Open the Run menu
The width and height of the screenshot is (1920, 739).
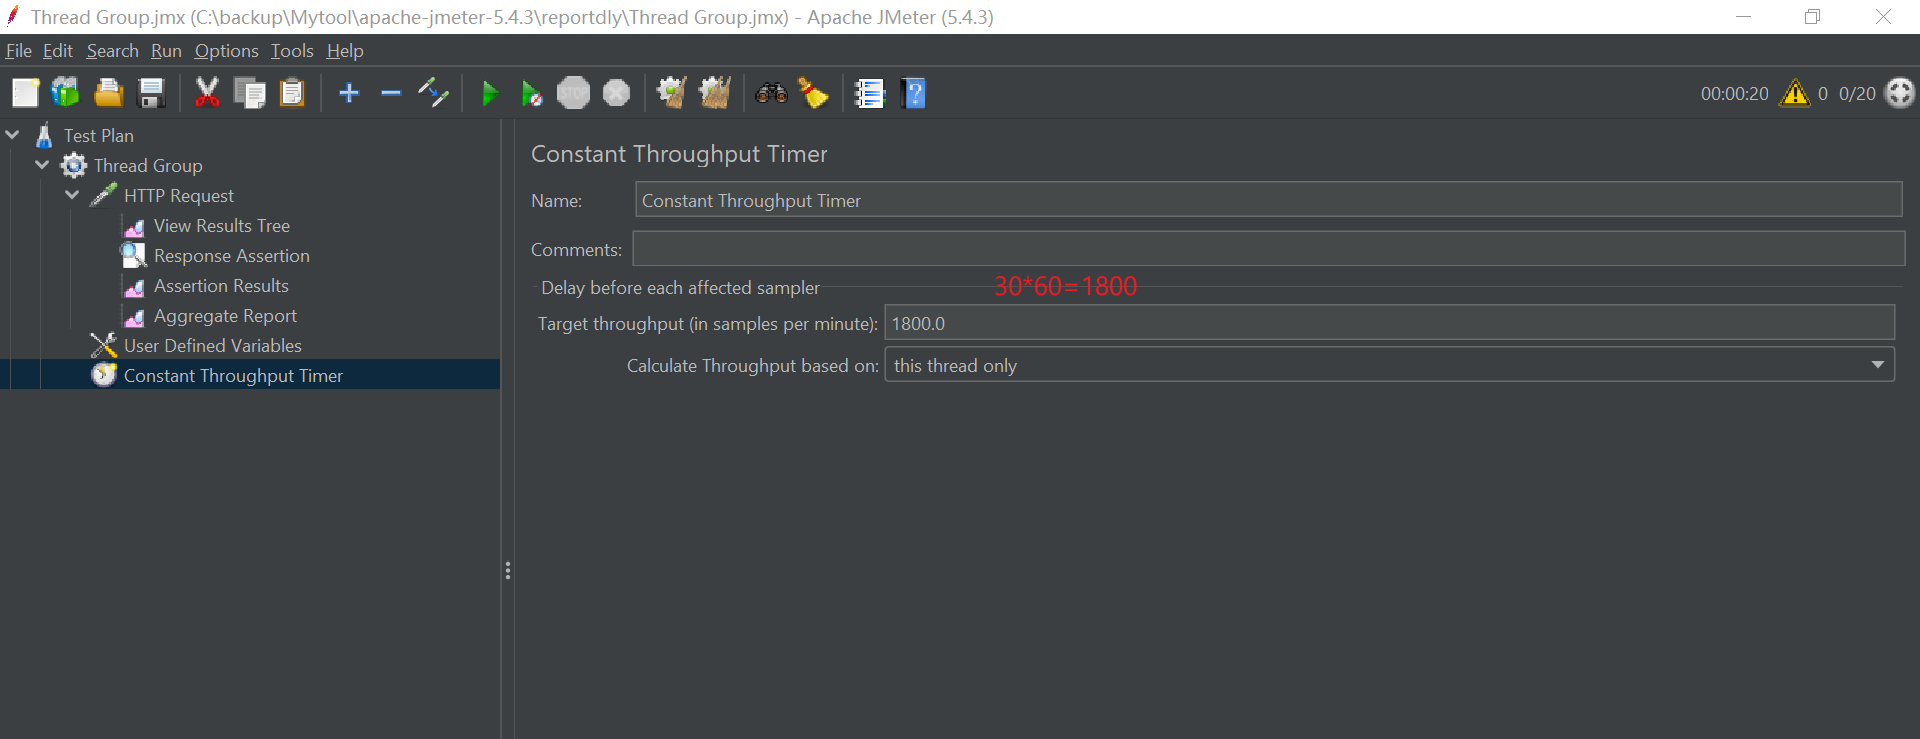pyautogui.click(x=166, y=51)
